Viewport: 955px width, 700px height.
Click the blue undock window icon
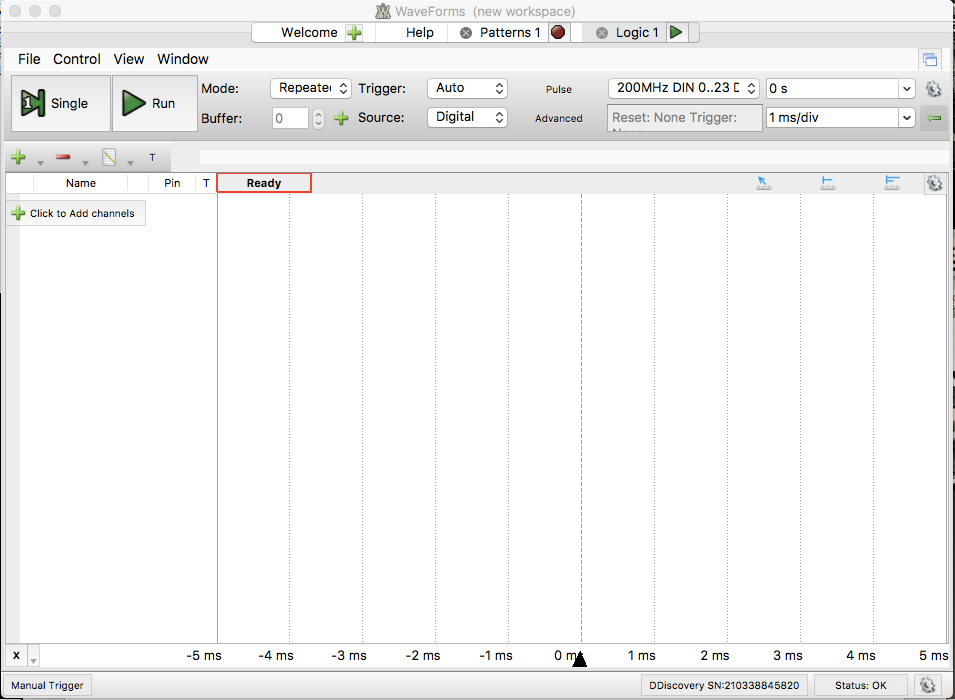(x=929, y=60)
